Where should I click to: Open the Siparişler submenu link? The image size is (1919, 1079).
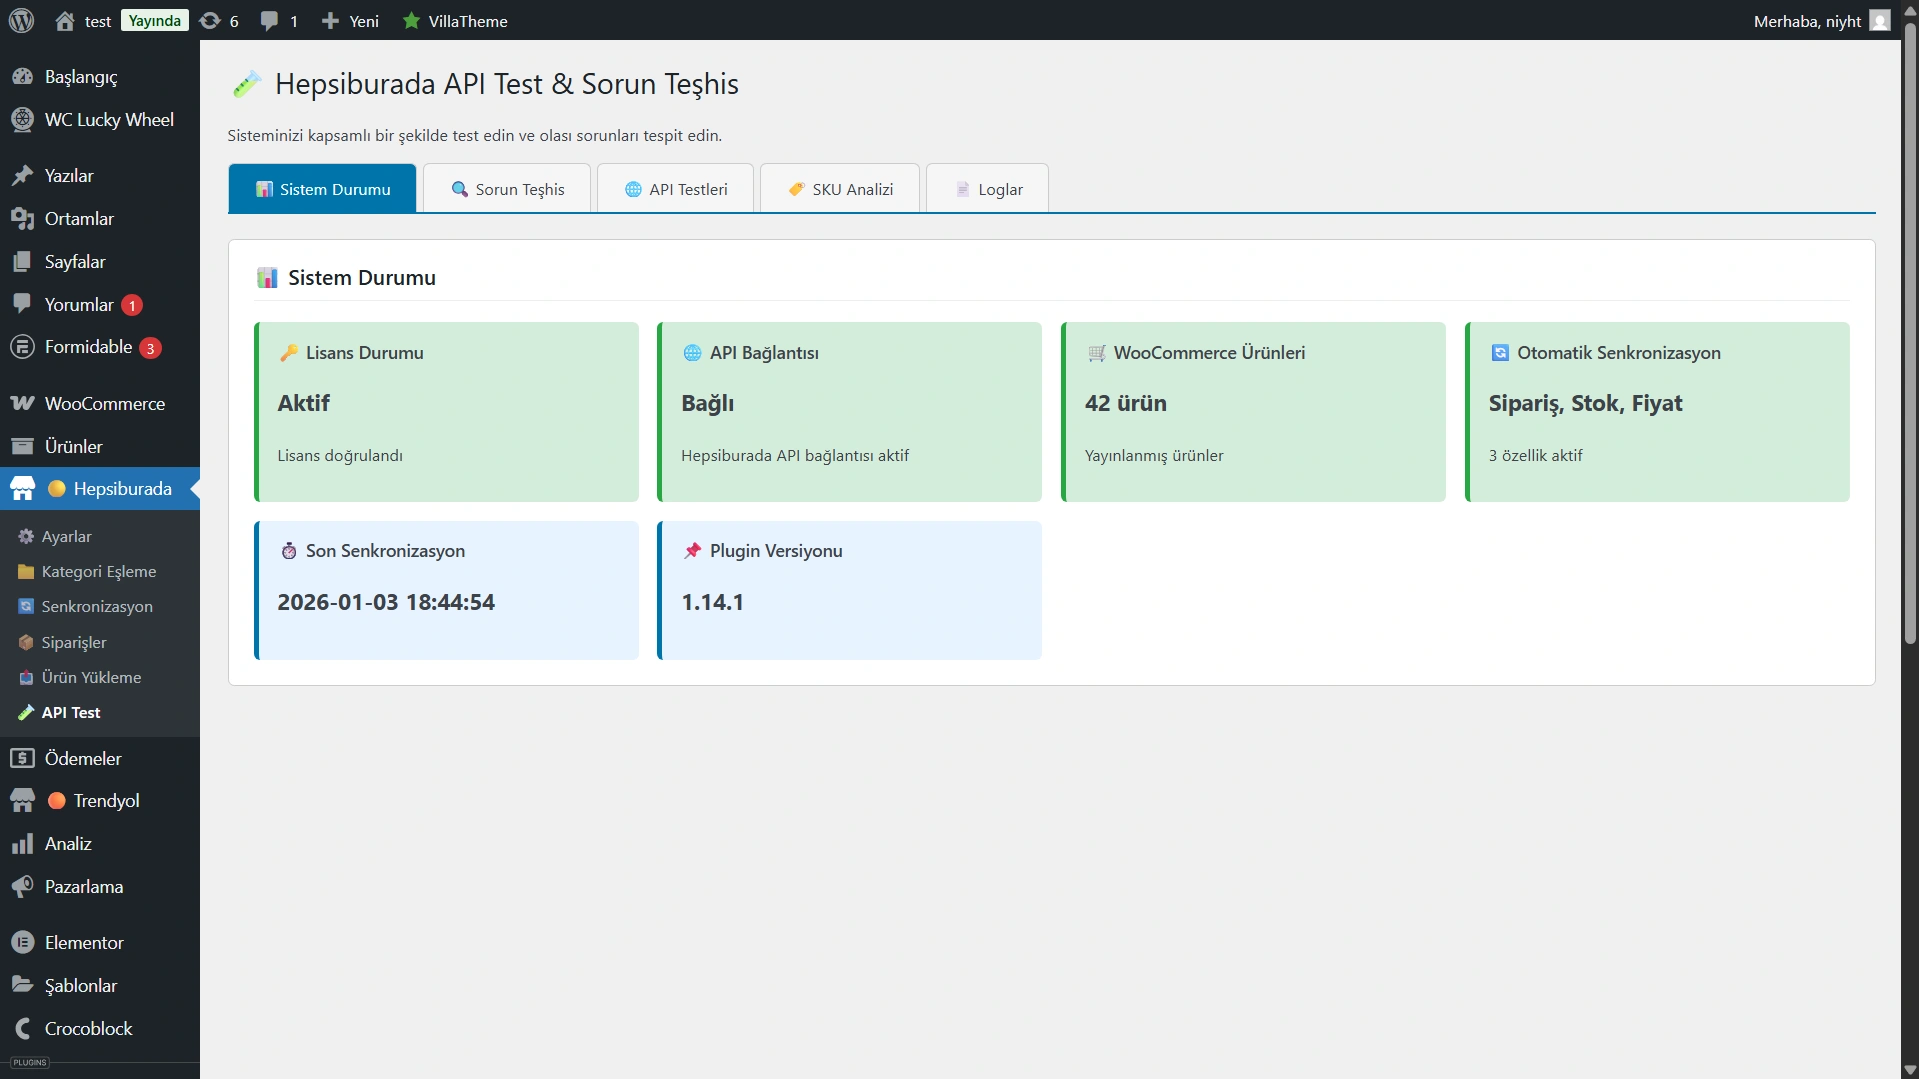[x=73, y=642]
